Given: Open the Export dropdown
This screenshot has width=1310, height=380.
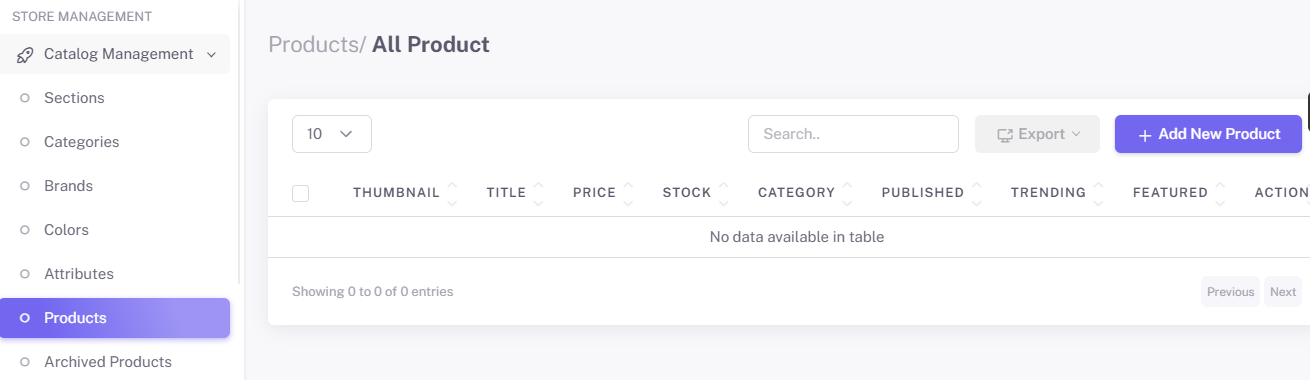Looking at the screenshot, I should 1037,134.
